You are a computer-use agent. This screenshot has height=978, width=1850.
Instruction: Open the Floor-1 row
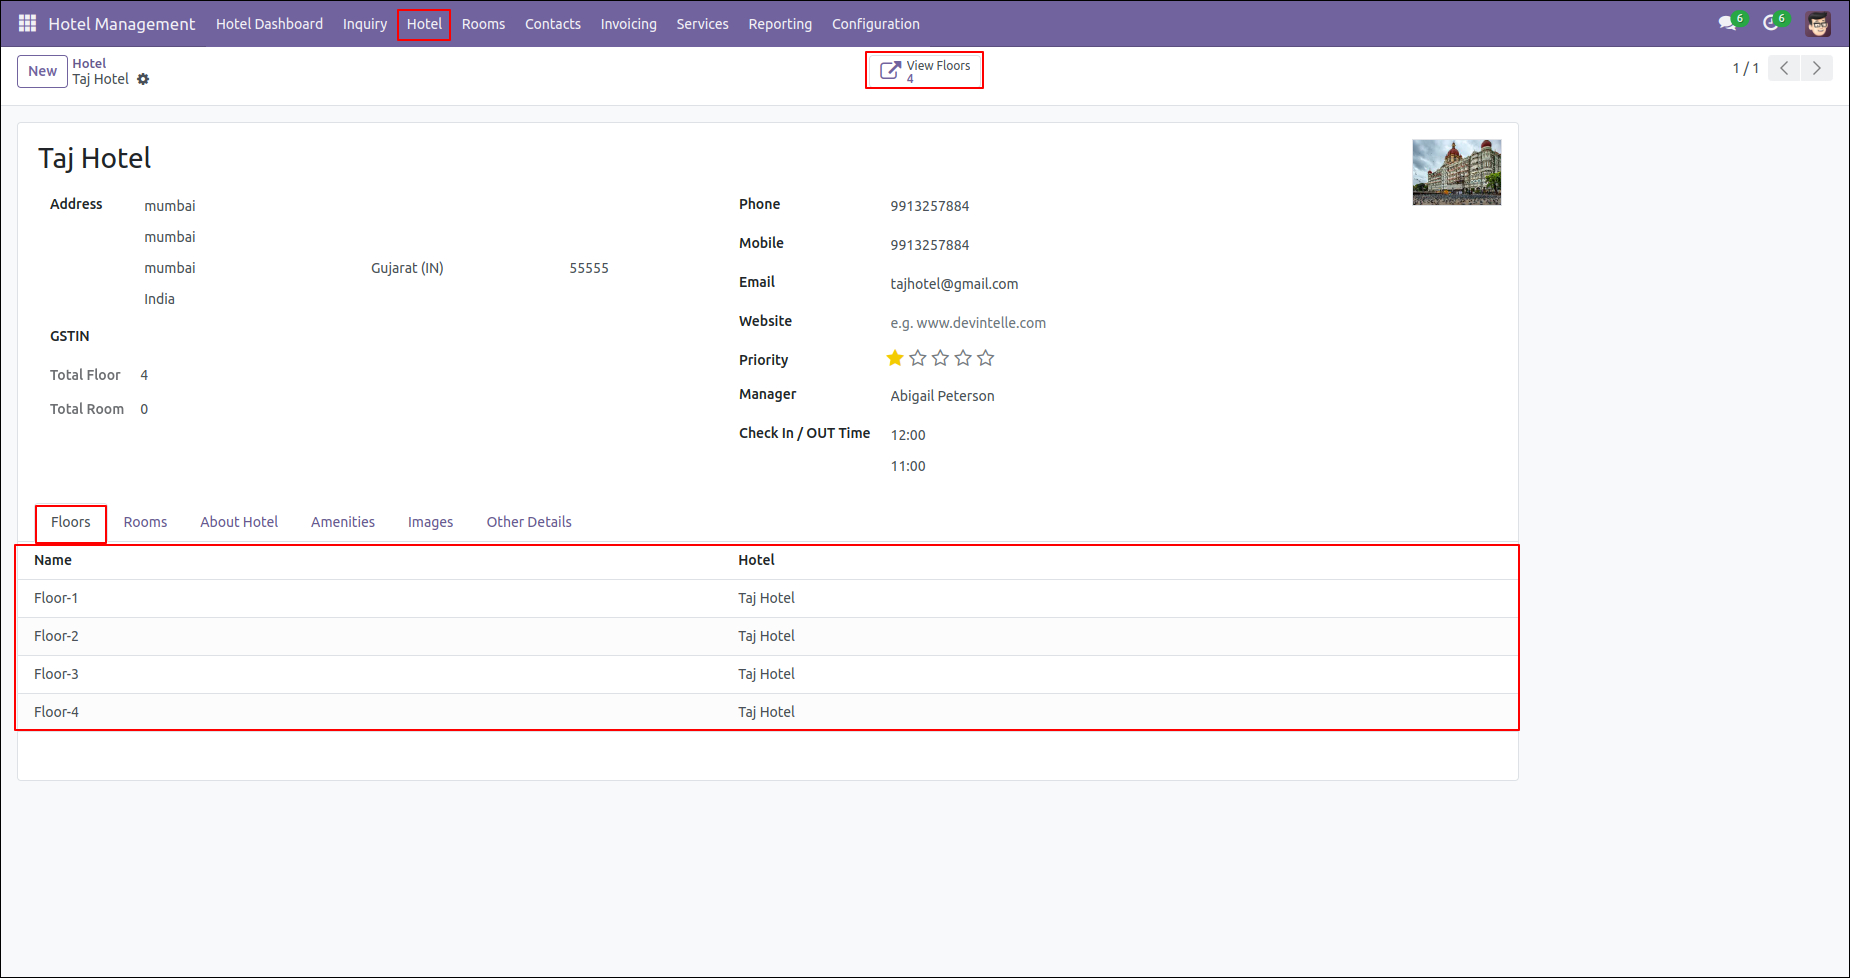[767, 598]
